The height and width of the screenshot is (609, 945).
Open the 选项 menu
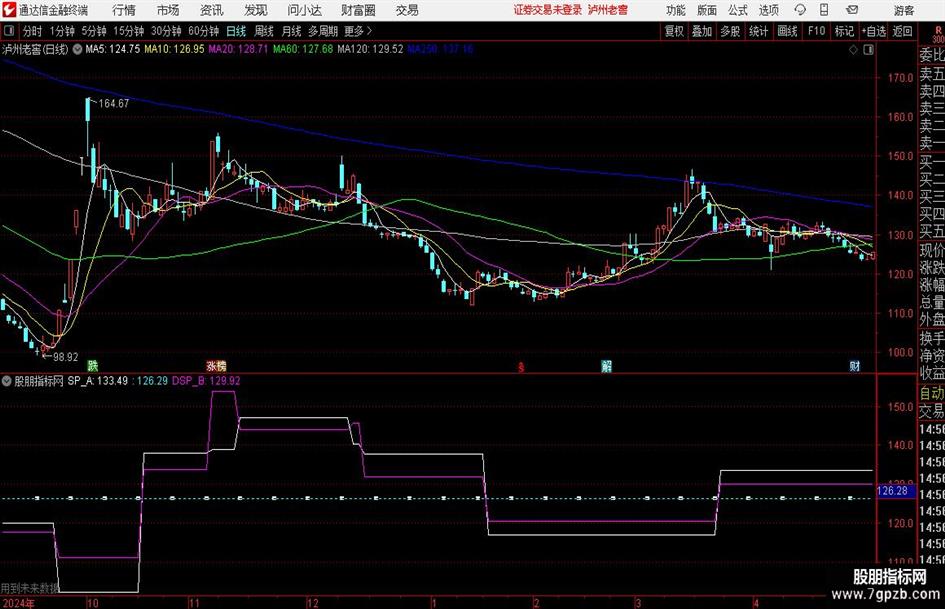pos(769,10)
